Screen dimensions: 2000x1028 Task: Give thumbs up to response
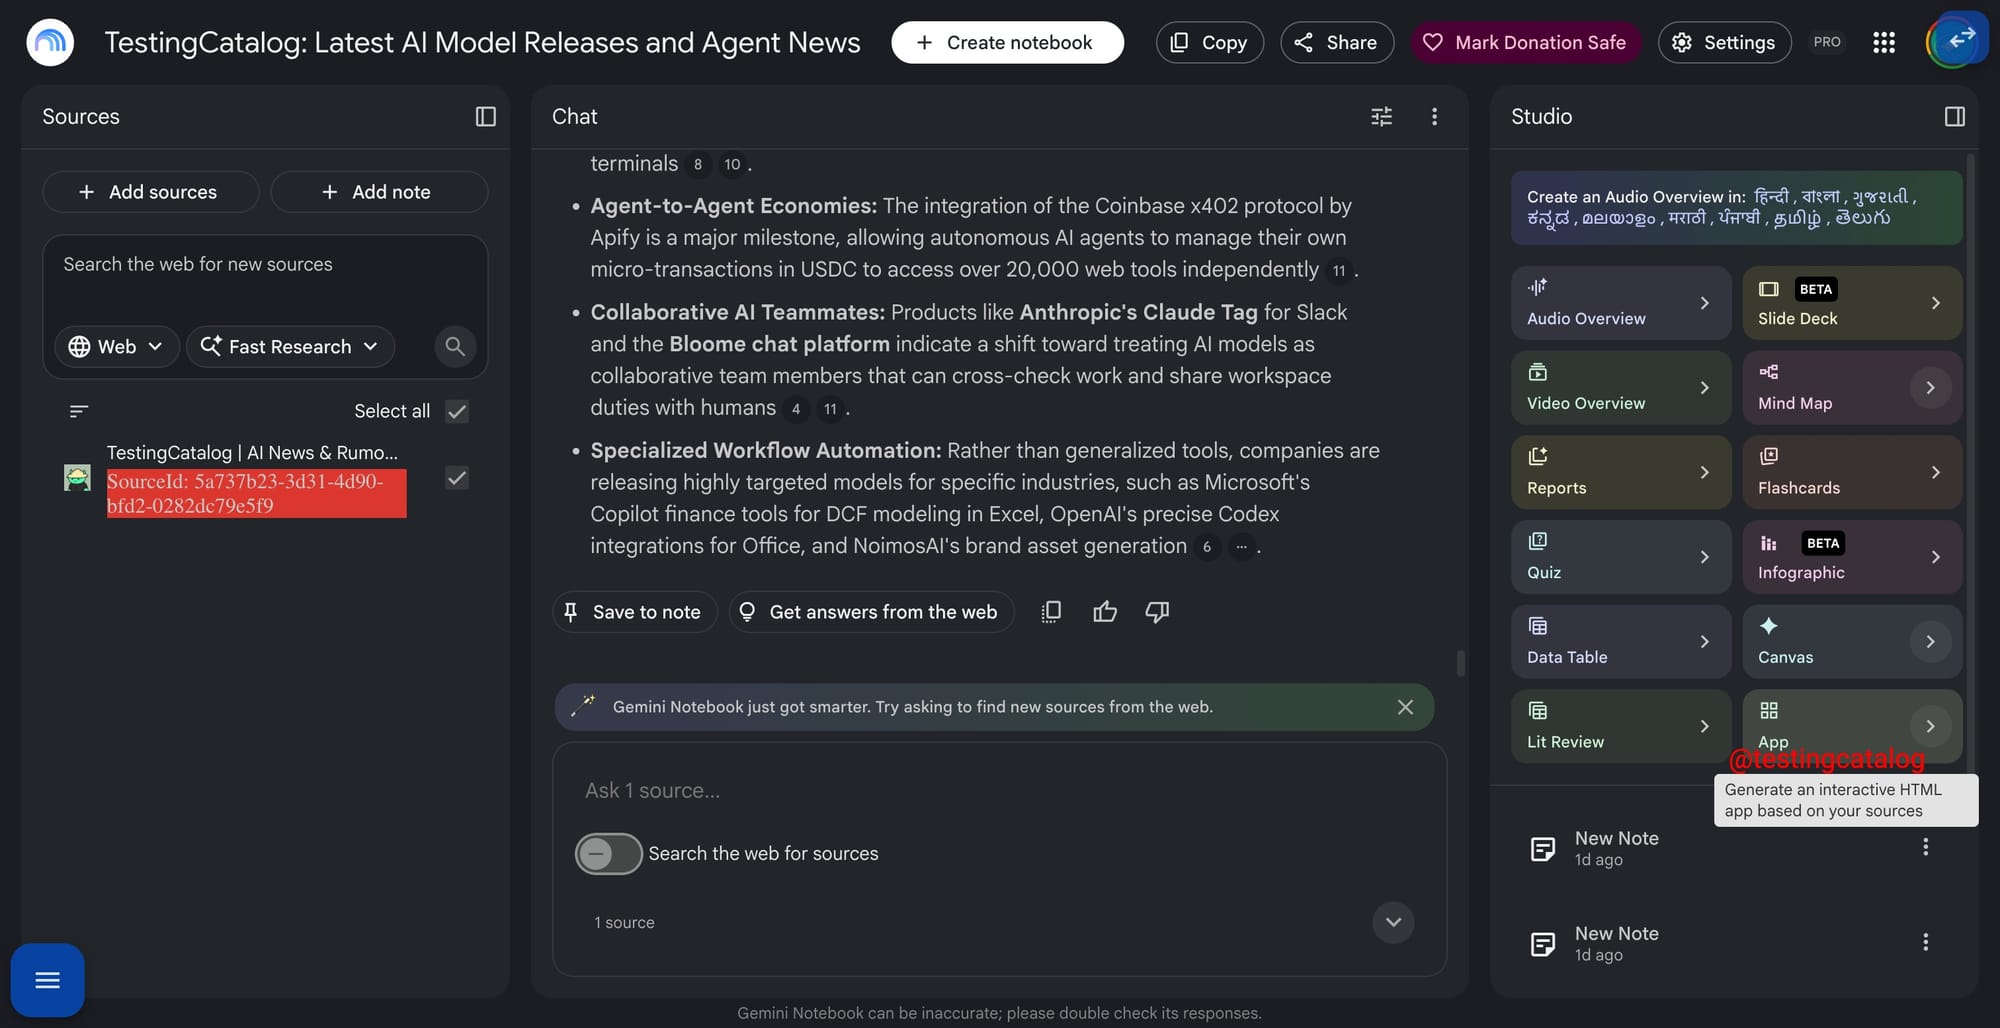pyautogui.click(x=1104, y=612)
